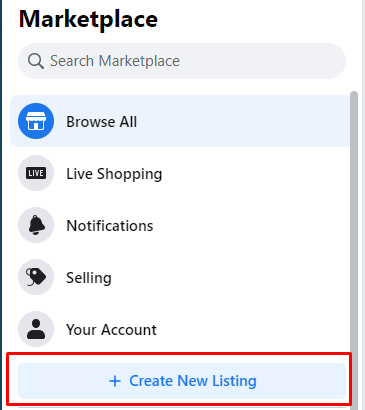Go to the Selling text label
Viewport: 365px width, 410px height.
point(89,278)
